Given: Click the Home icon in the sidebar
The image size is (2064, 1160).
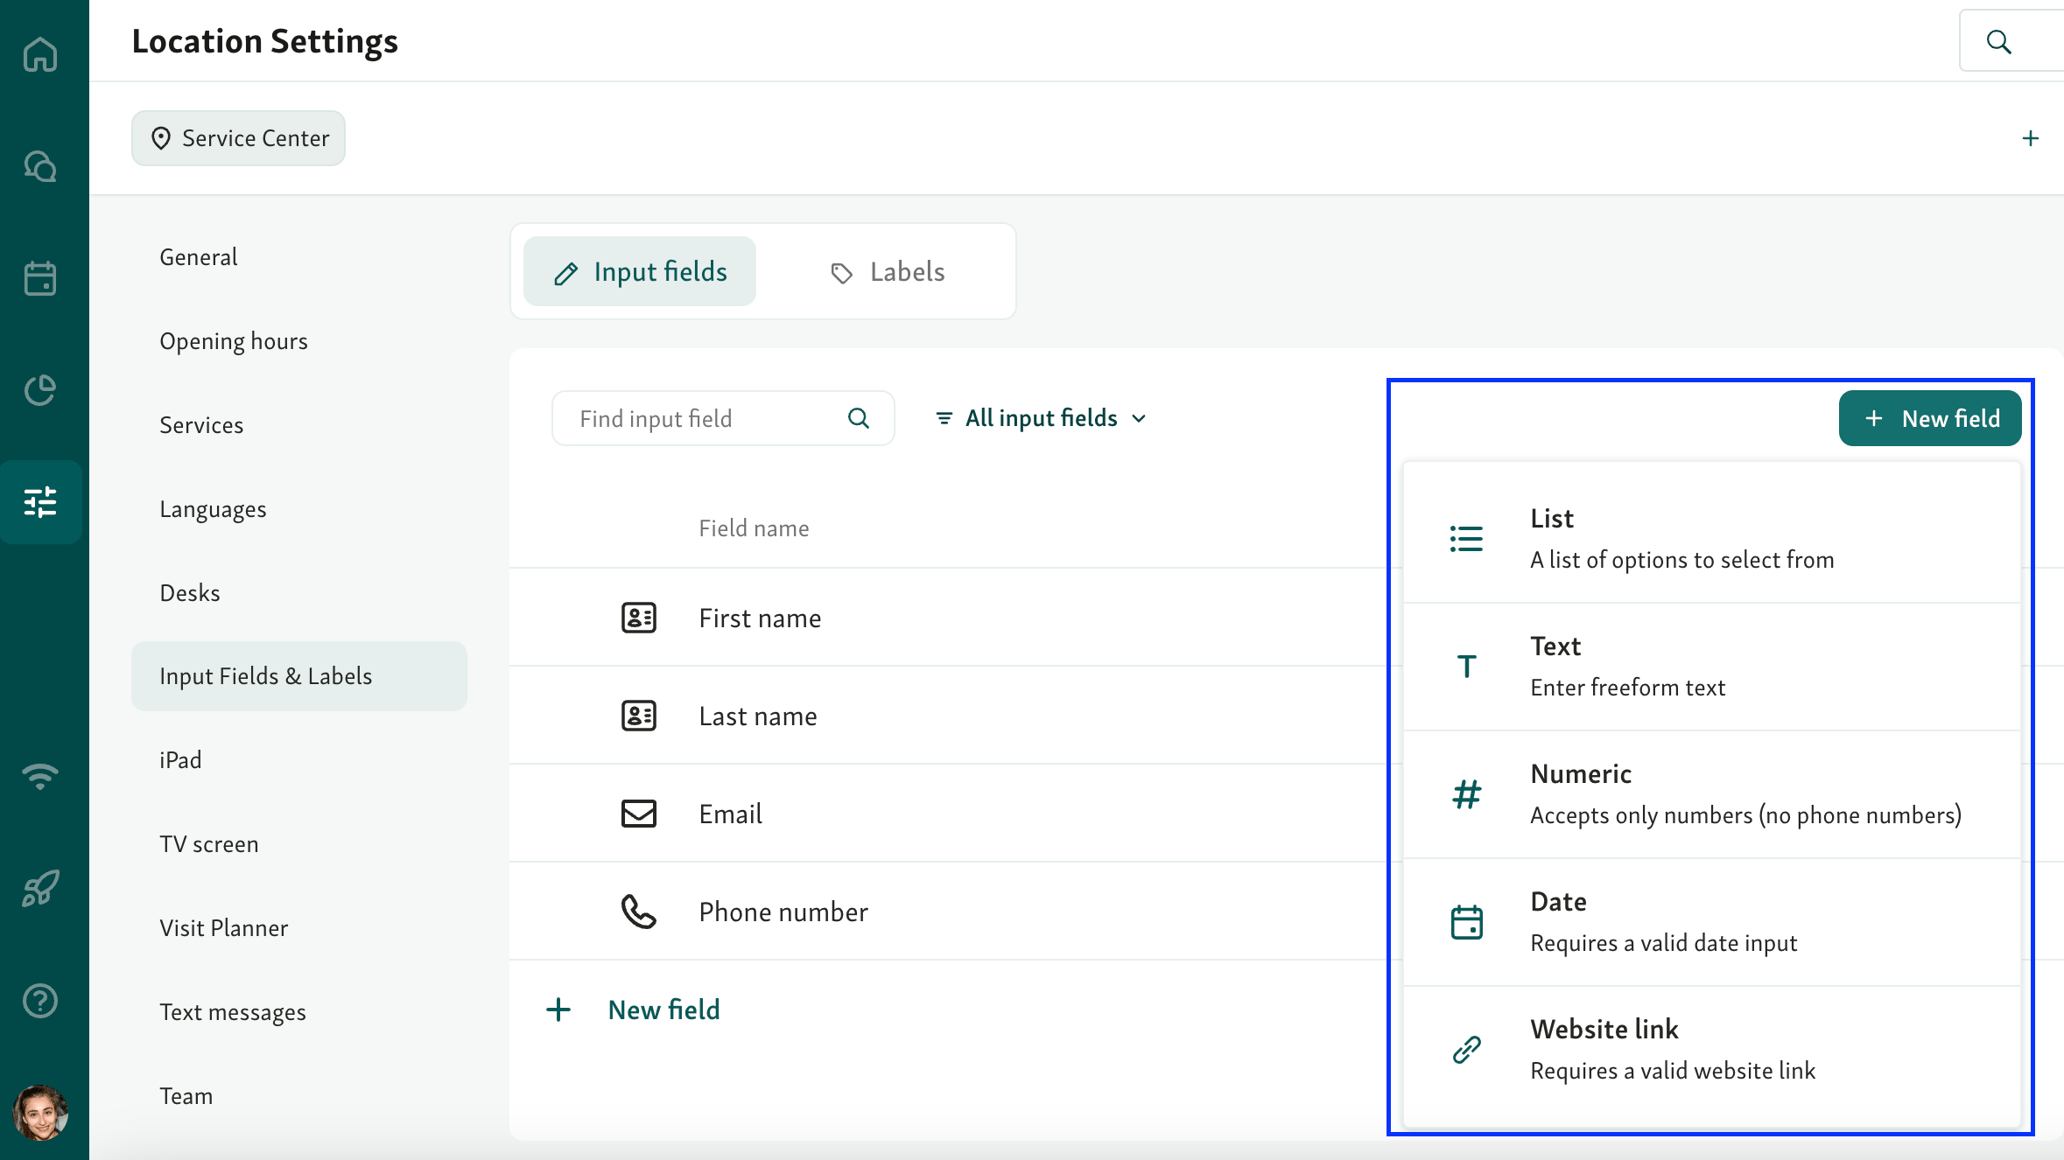Looking at the screenshot, I should (40, 55).
